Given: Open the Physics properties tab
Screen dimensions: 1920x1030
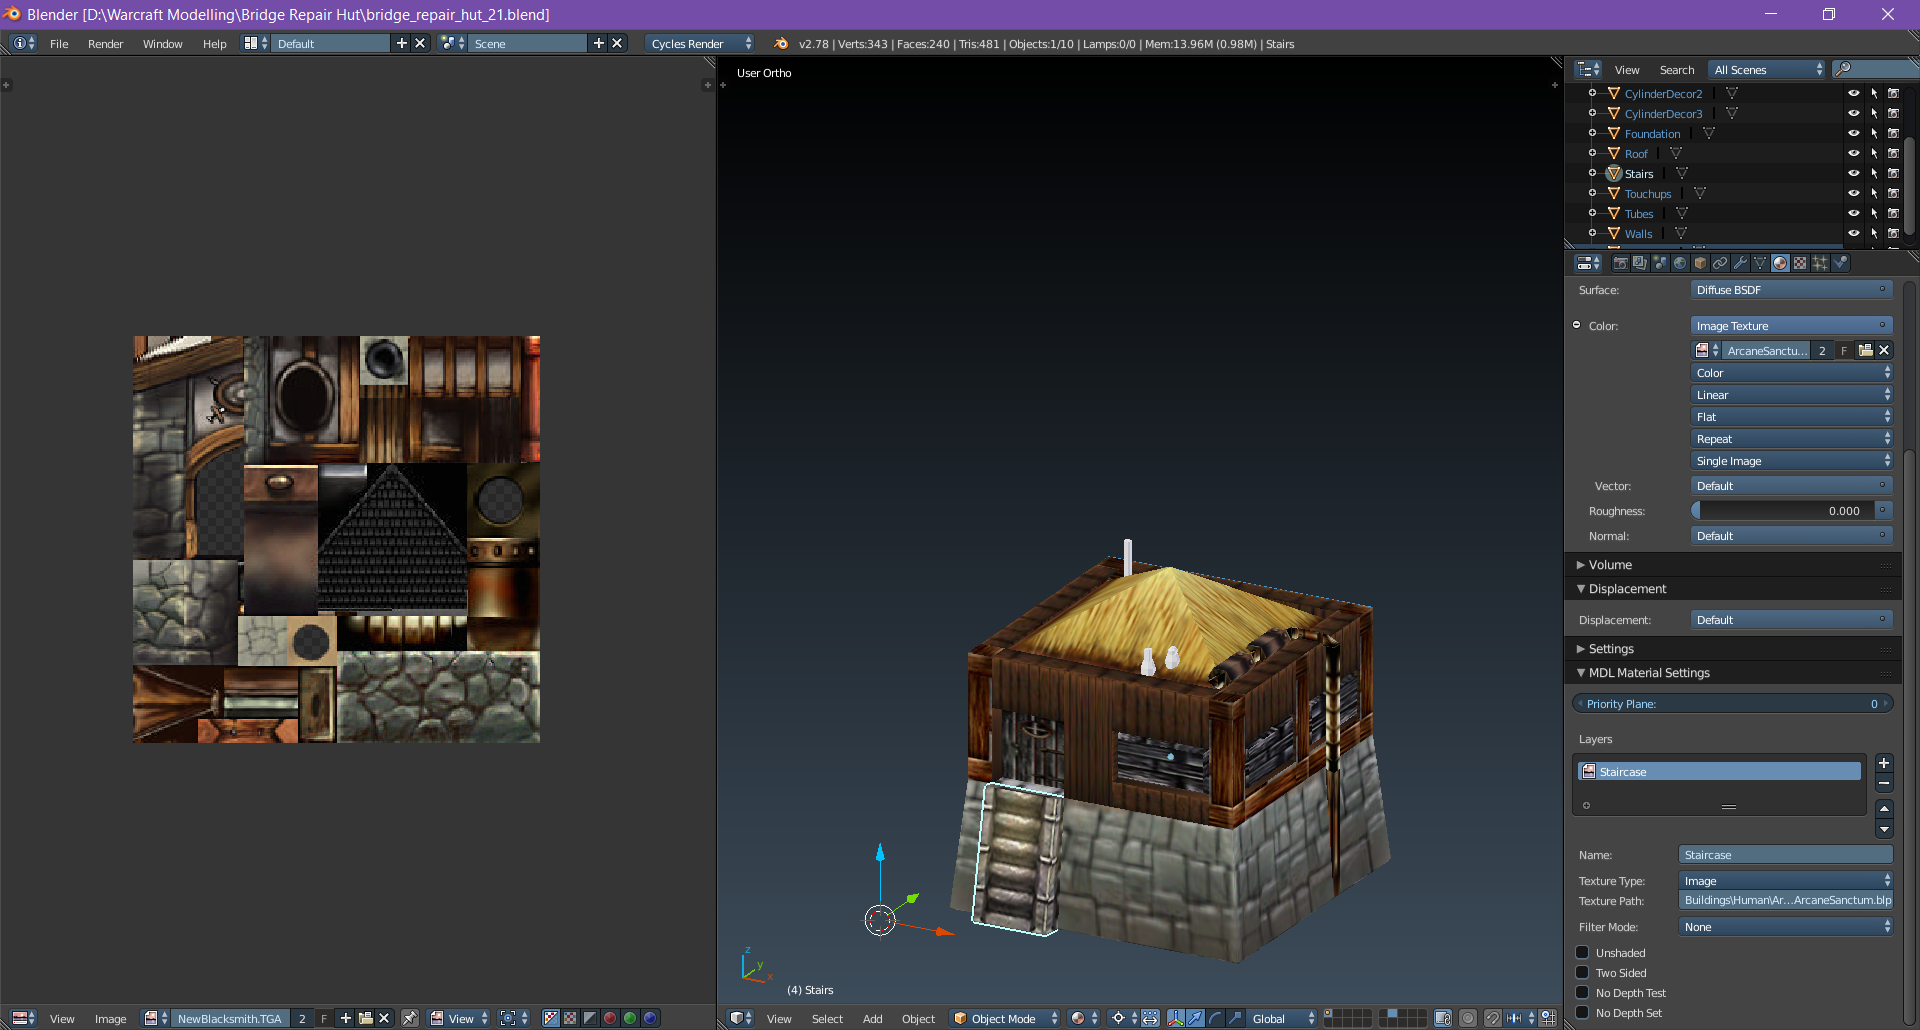Looking at the screenshot, I should 1840,263.
